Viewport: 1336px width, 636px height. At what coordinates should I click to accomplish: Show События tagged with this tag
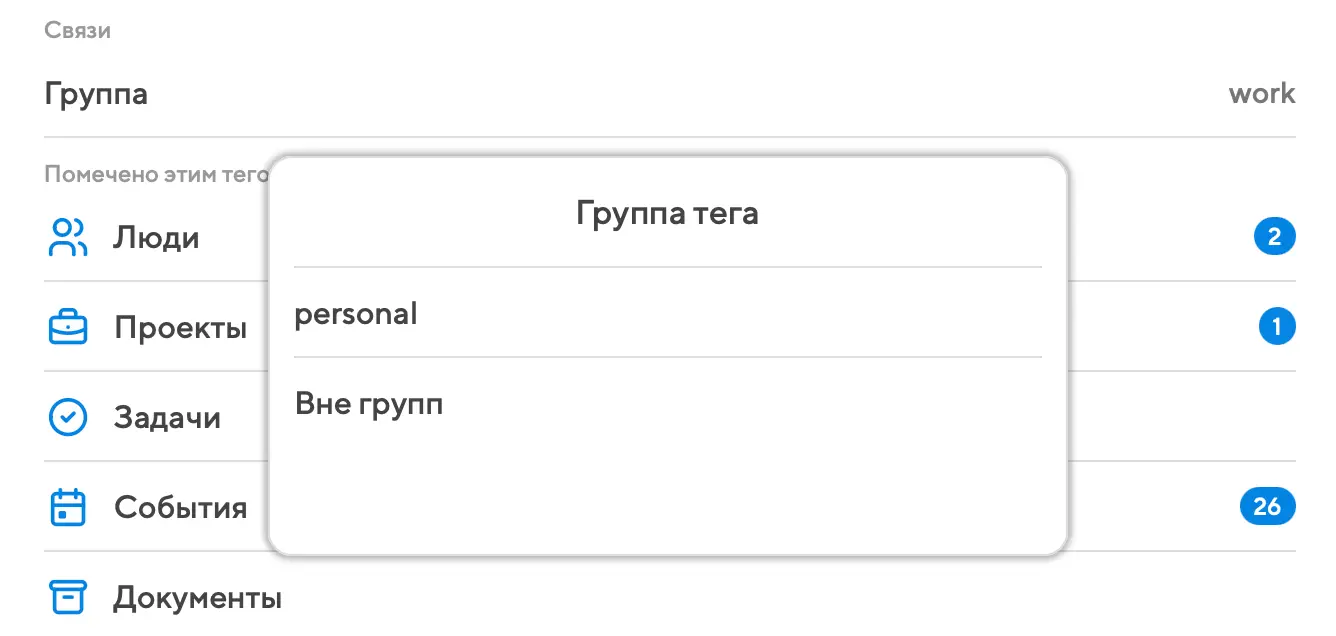tap(180, 507)
